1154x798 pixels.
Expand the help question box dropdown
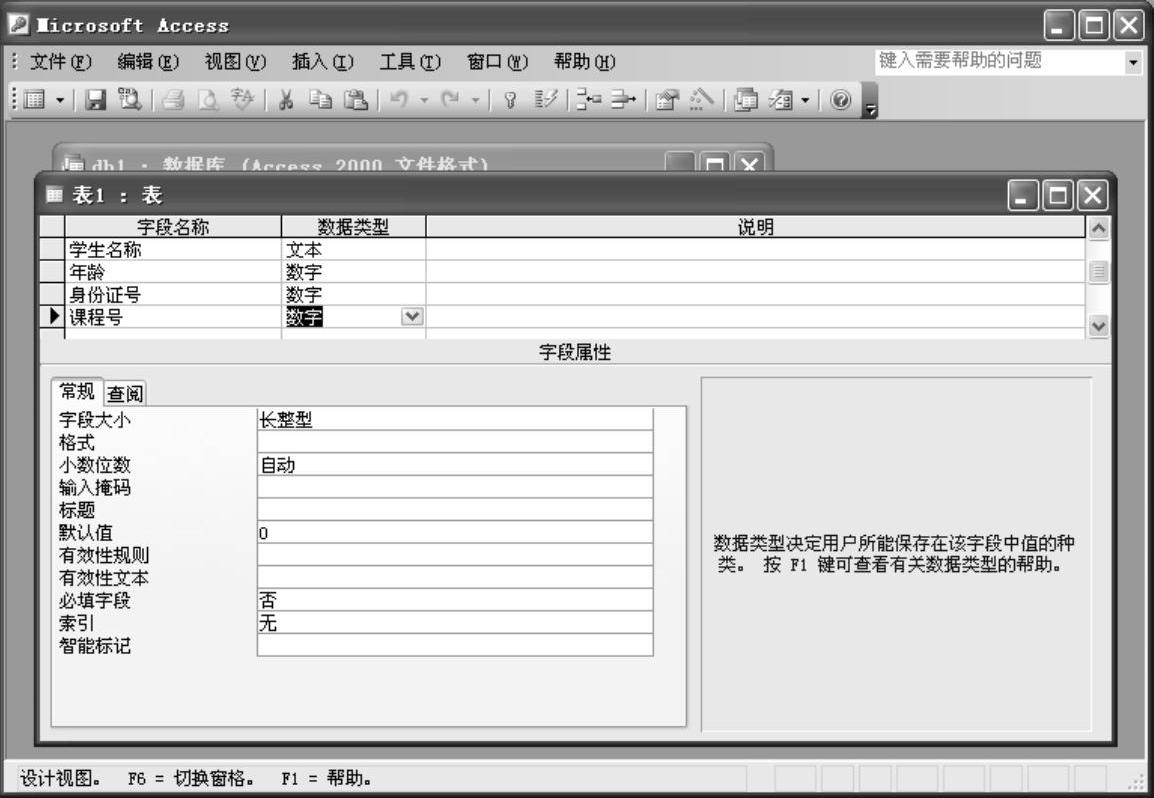click(1133, 62)
